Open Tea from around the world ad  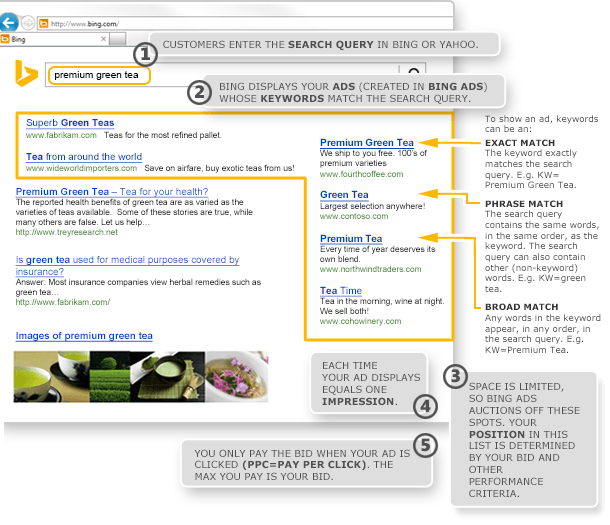click(x=84, y=157)
